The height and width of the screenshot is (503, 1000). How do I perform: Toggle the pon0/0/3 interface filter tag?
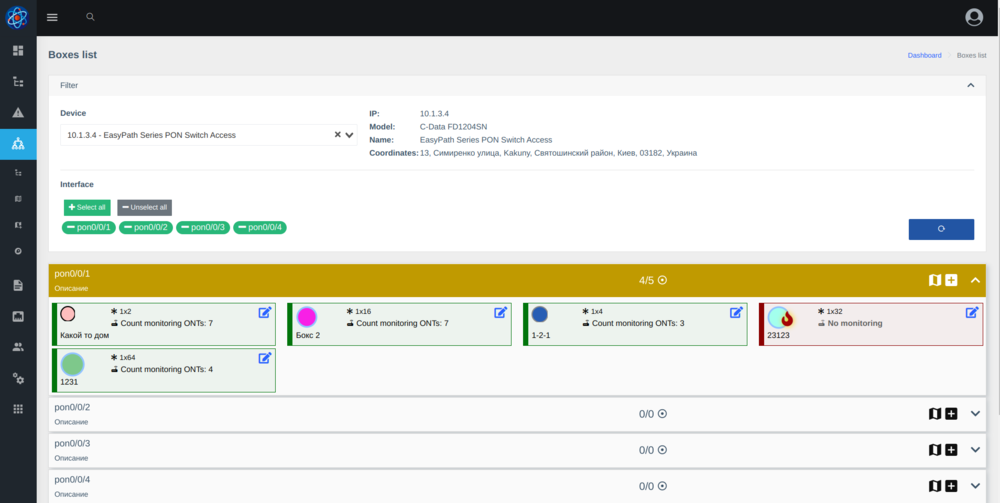point(203,228)
